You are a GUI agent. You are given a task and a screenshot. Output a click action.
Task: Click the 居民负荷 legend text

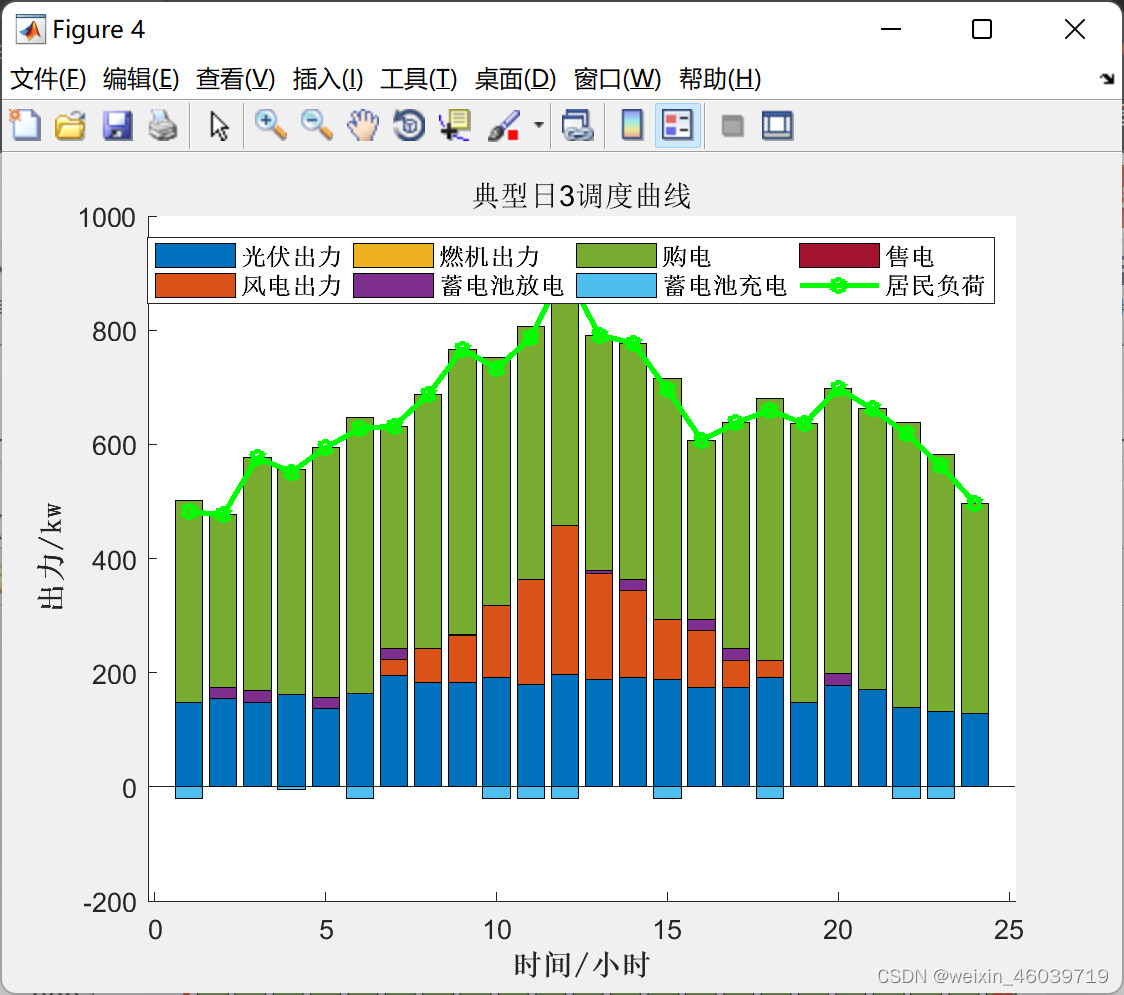(935, 286)
